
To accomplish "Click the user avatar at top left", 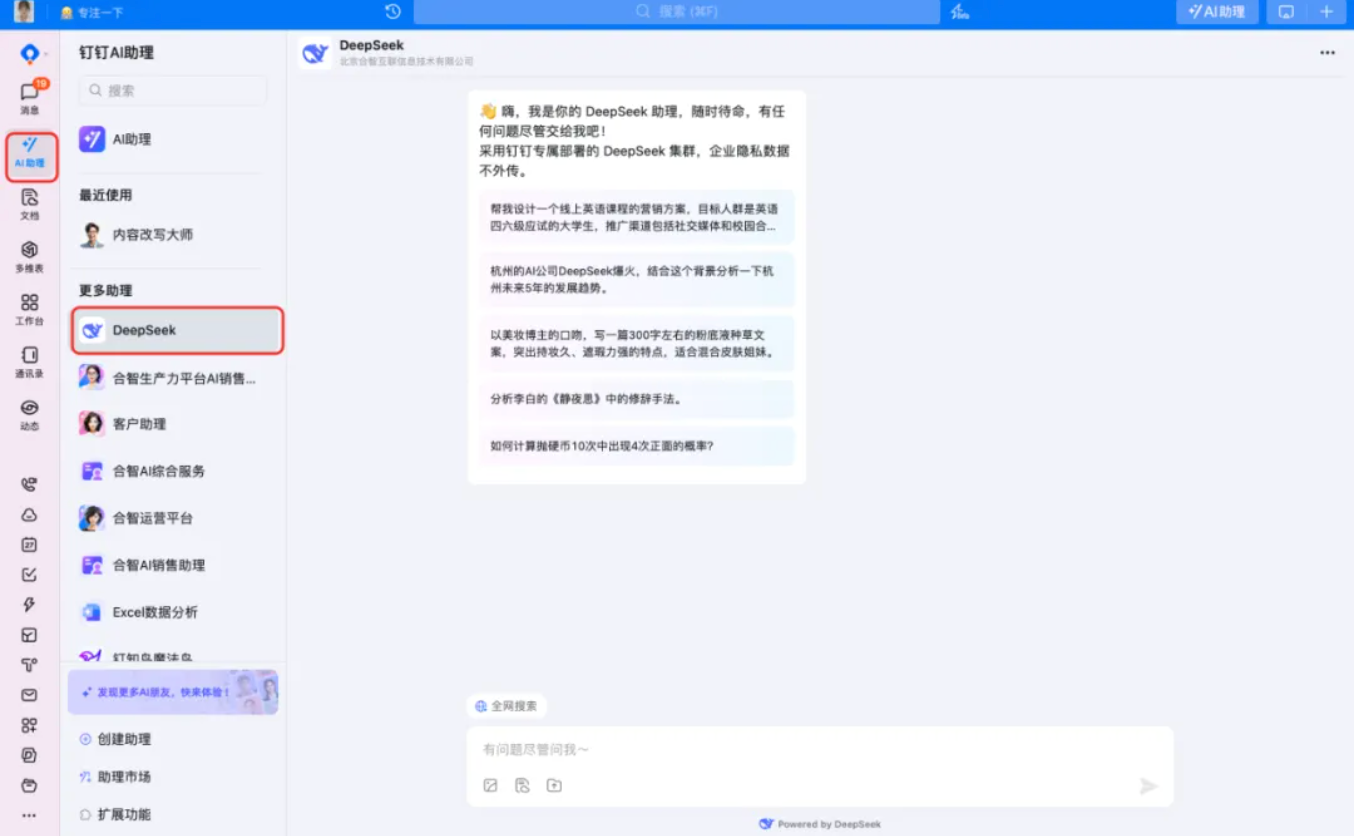I will [x=24, y=12].
